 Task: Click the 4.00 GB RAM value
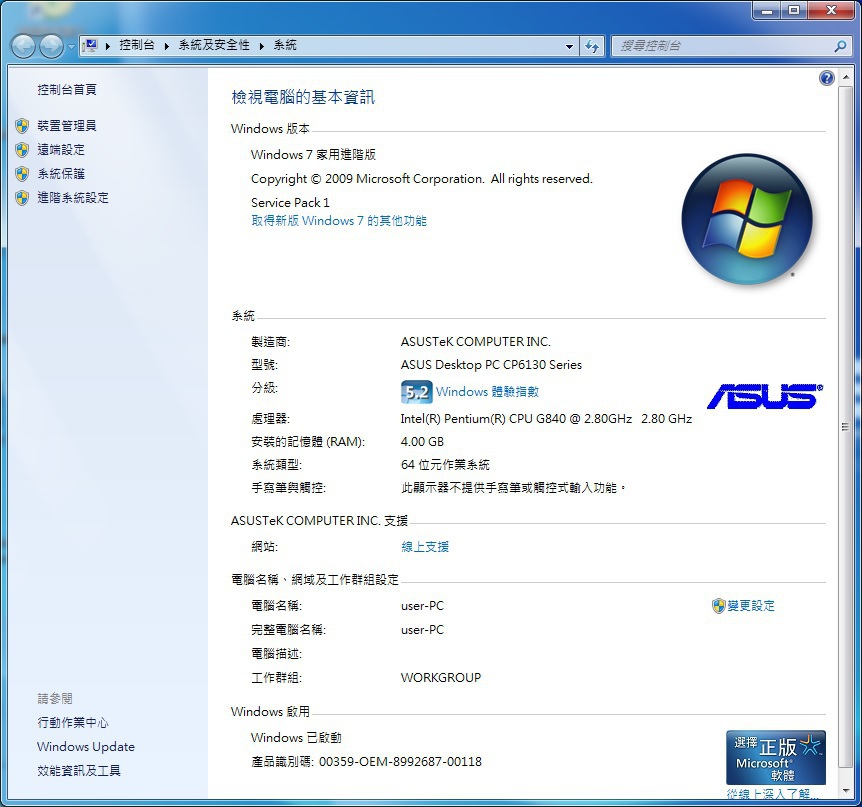422,442
